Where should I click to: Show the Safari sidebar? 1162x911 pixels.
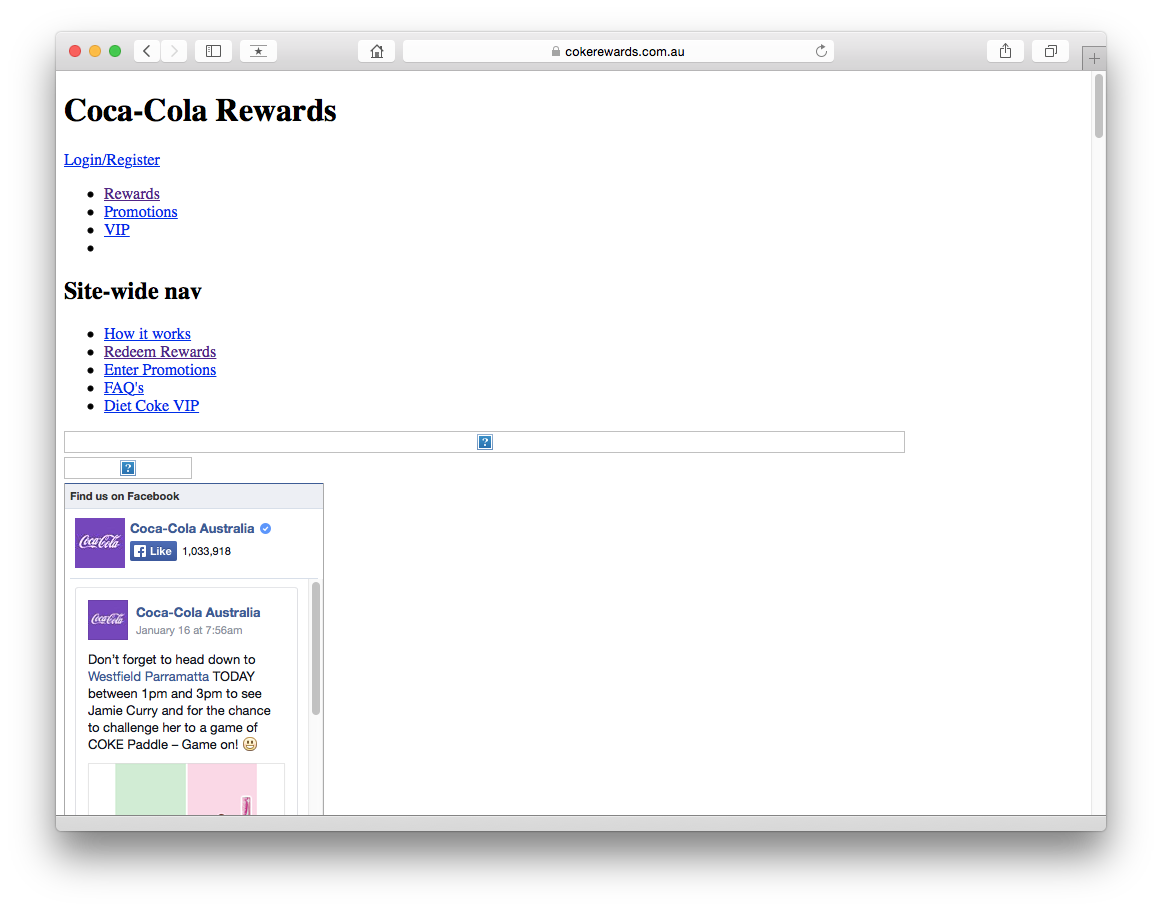[213, 51]
